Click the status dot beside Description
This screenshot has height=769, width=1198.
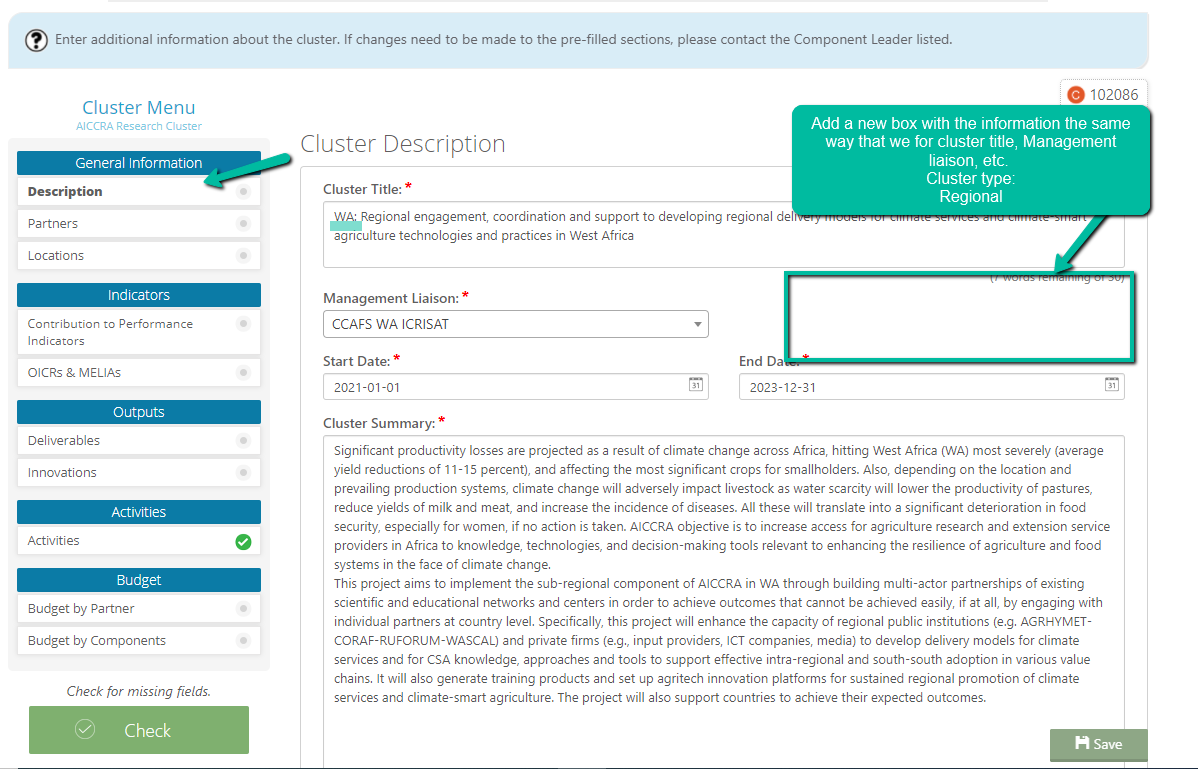(243, 192)
